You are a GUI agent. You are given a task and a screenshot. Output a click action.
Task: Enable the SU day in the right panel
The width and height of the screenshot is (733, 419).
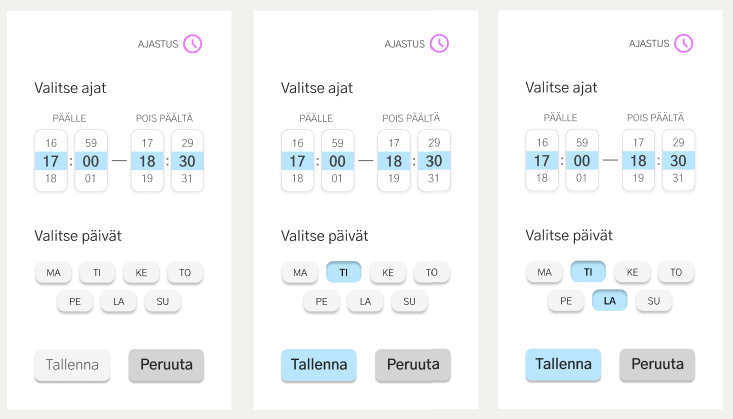[x=653, y=300]
